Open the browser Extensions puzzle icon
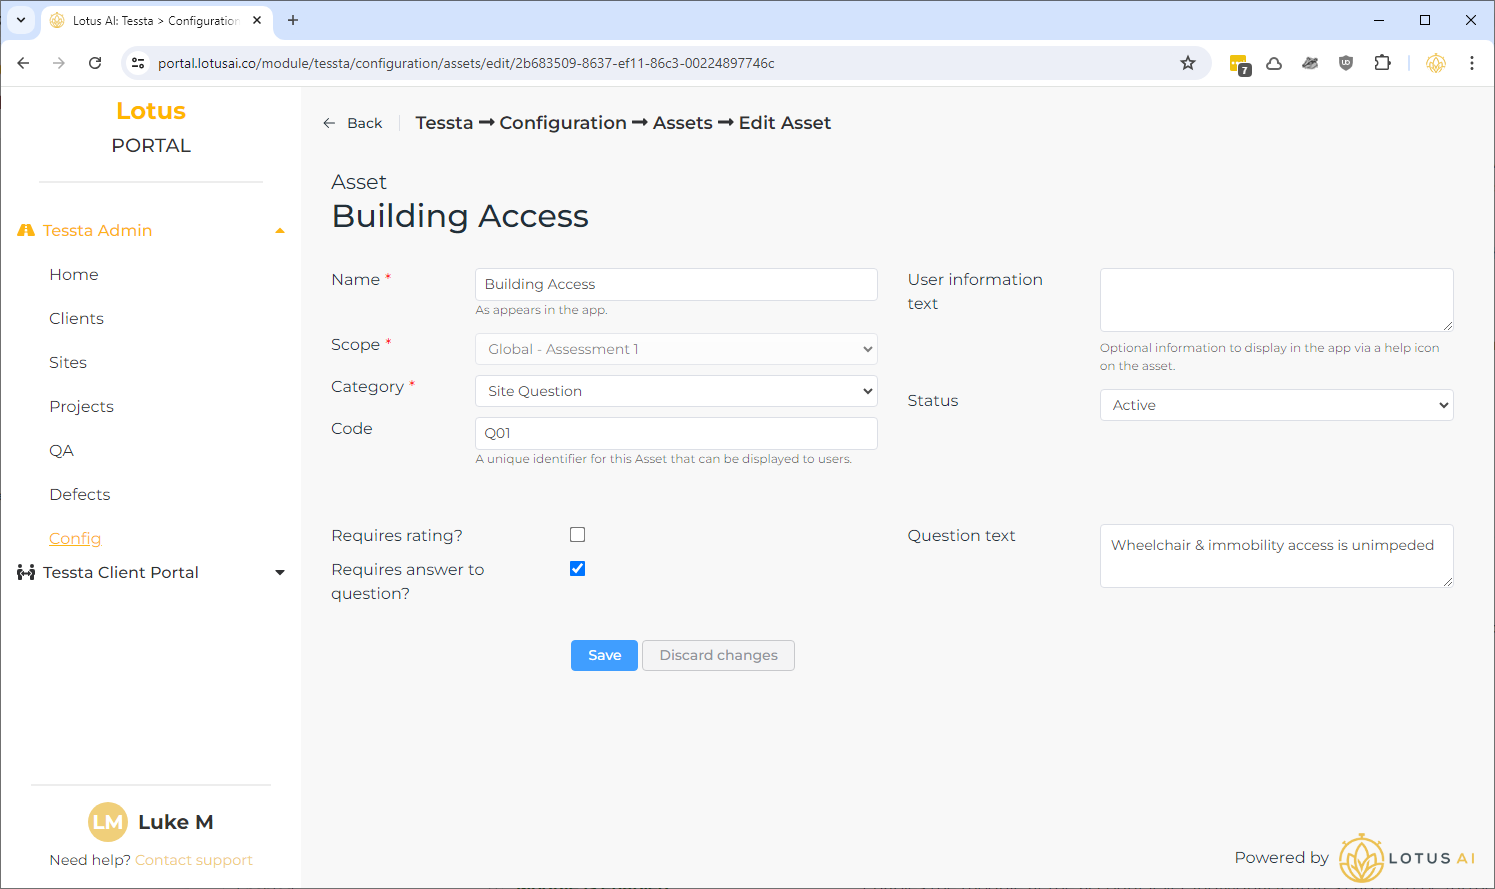This screenshot has width=1495, height=889. 1382,63
